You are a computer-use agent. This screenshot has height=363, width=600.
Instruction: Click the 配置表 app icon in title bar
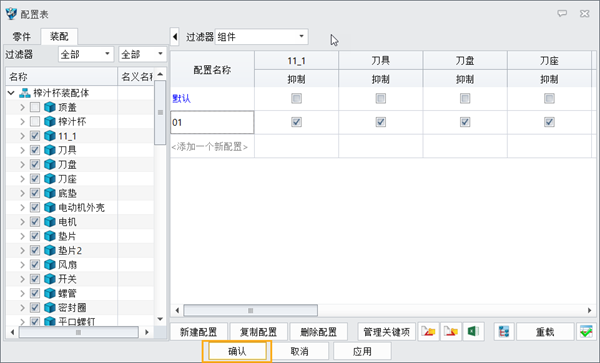[11, 14]
